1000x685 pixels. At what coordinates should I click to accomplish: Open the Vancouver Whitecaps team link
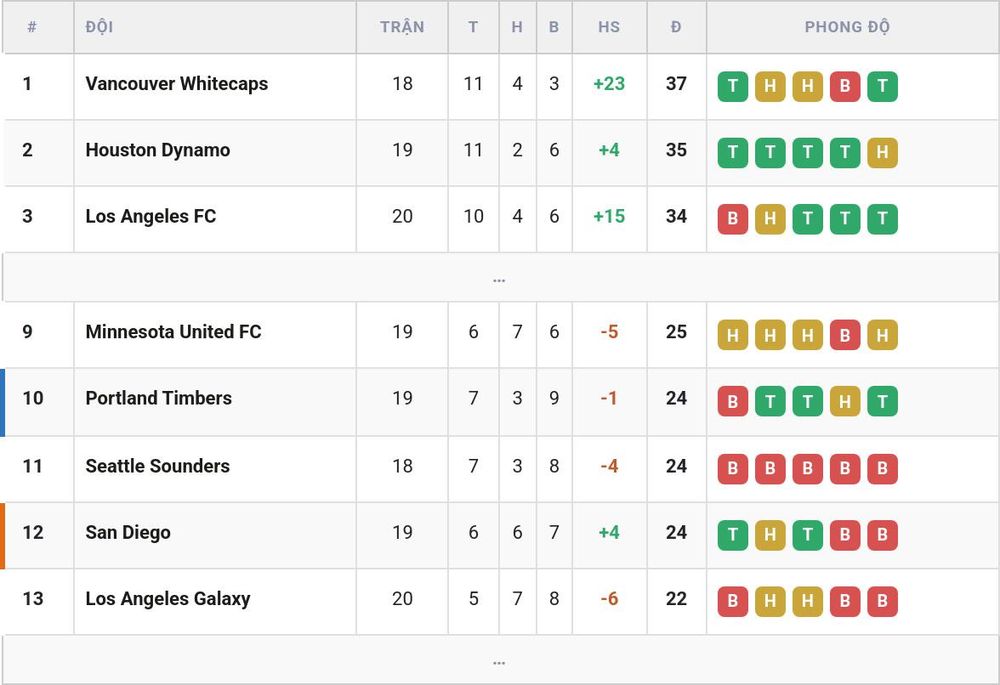point(177,84)
